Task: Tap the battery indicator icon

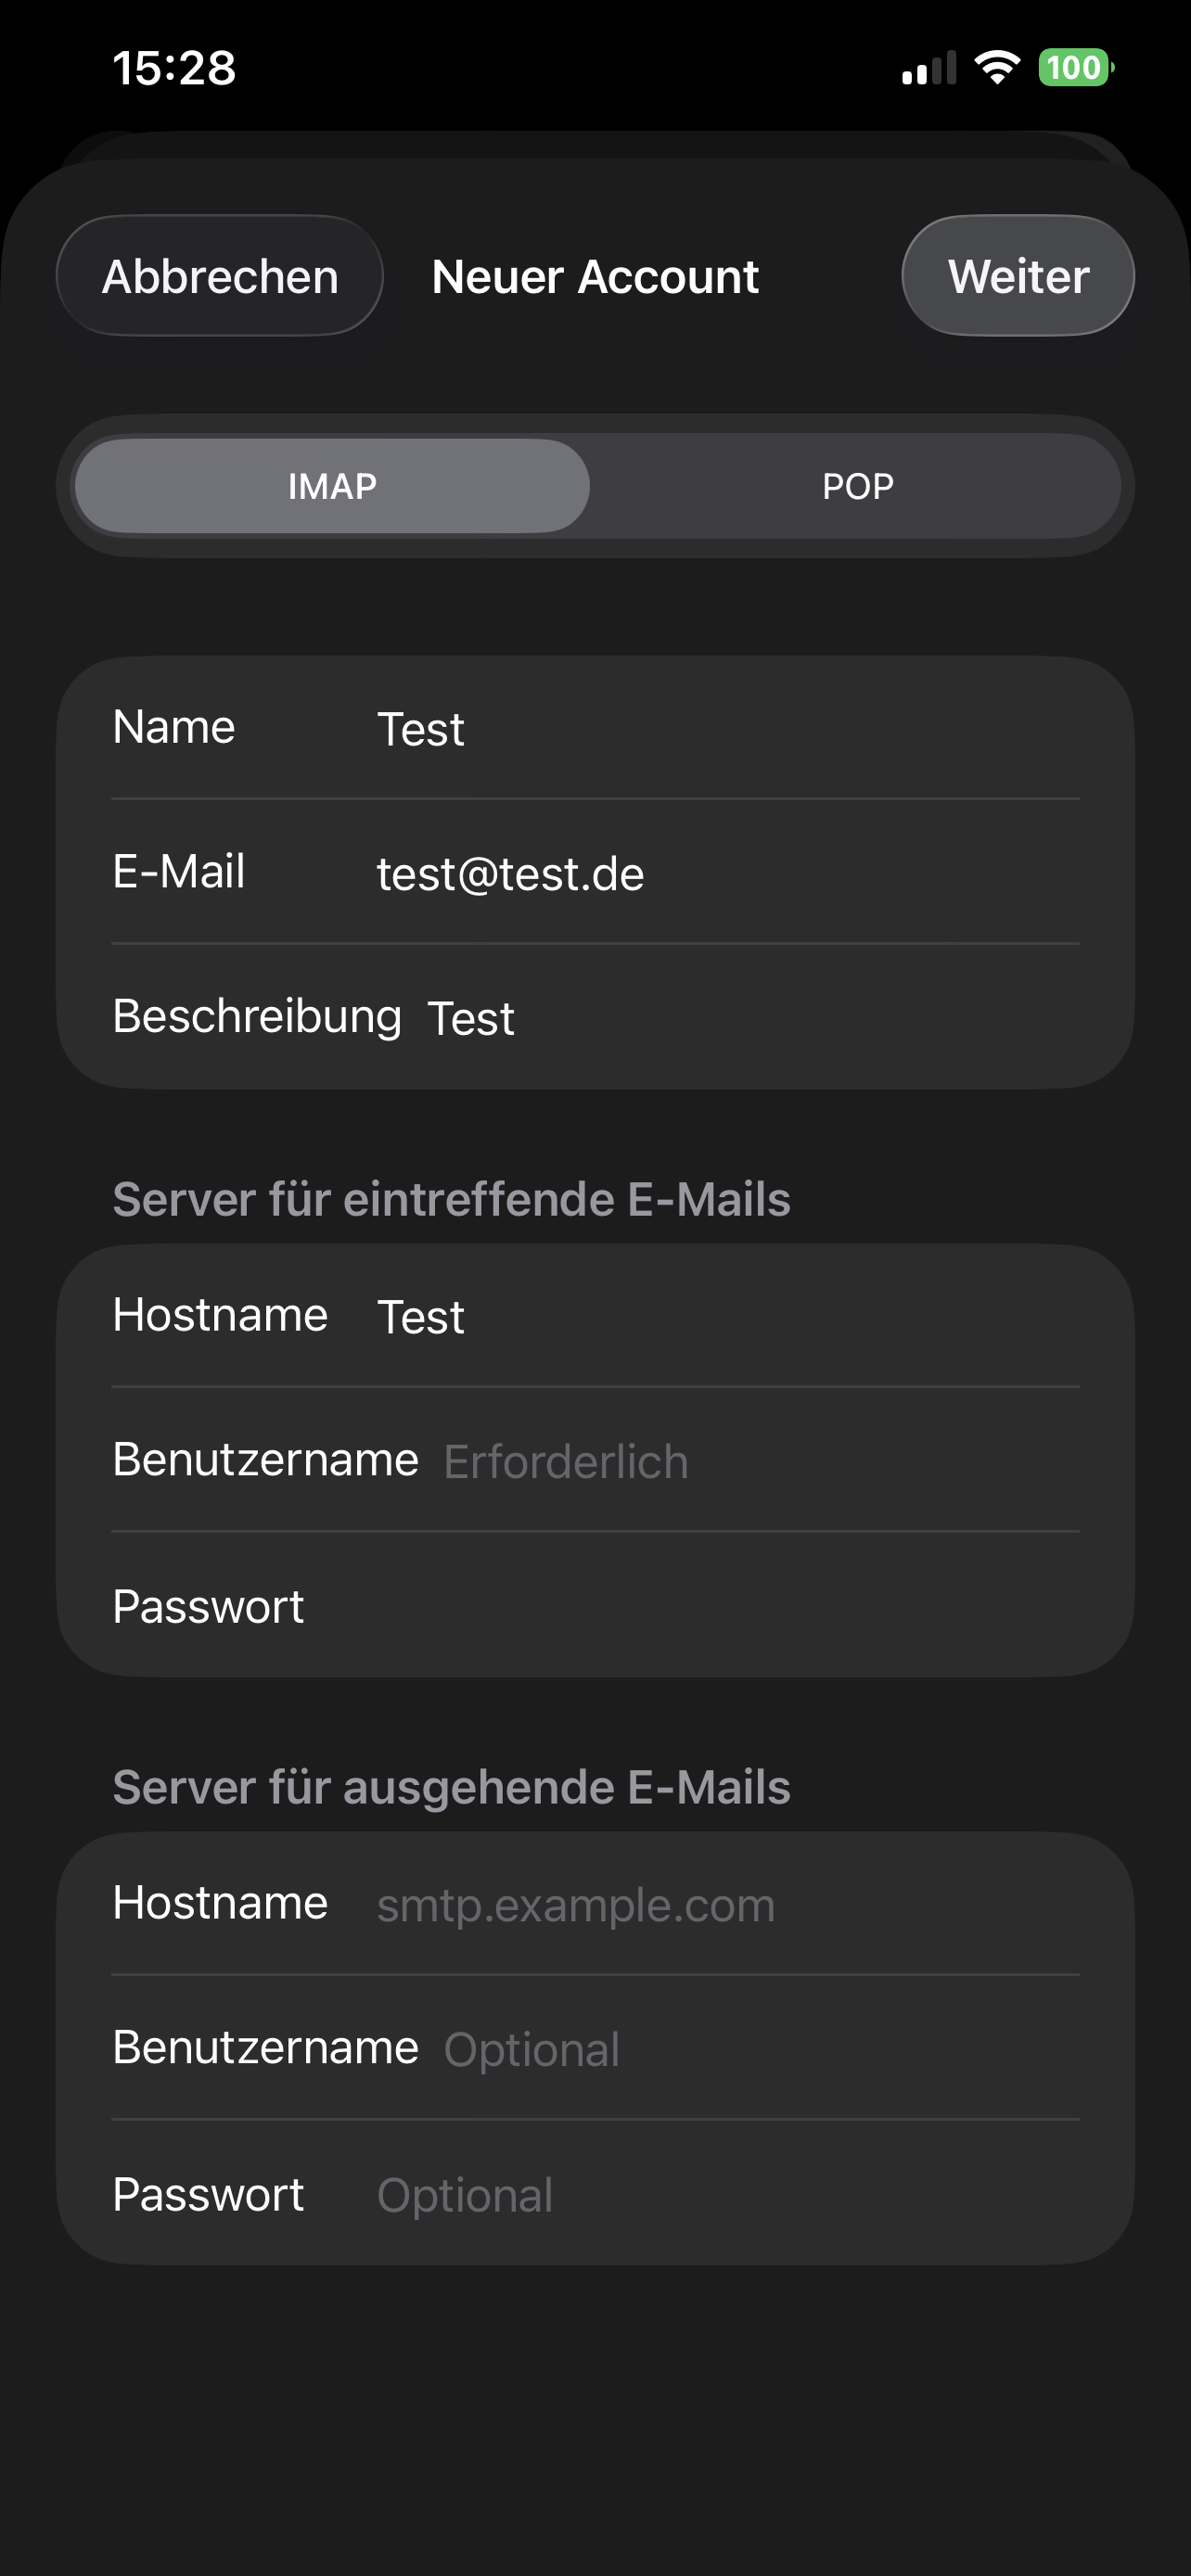Action: tap(1075, 68)
